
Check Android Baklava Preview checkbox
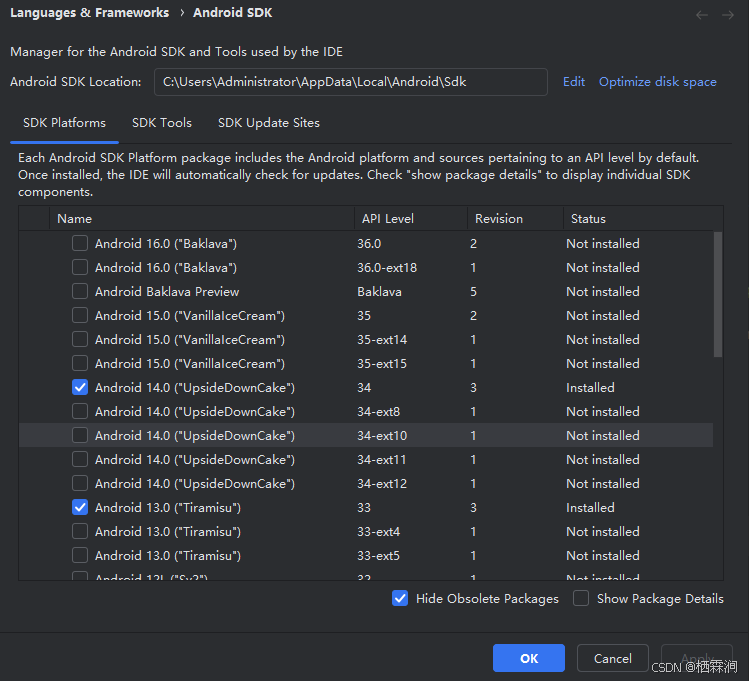click(80, 291)
